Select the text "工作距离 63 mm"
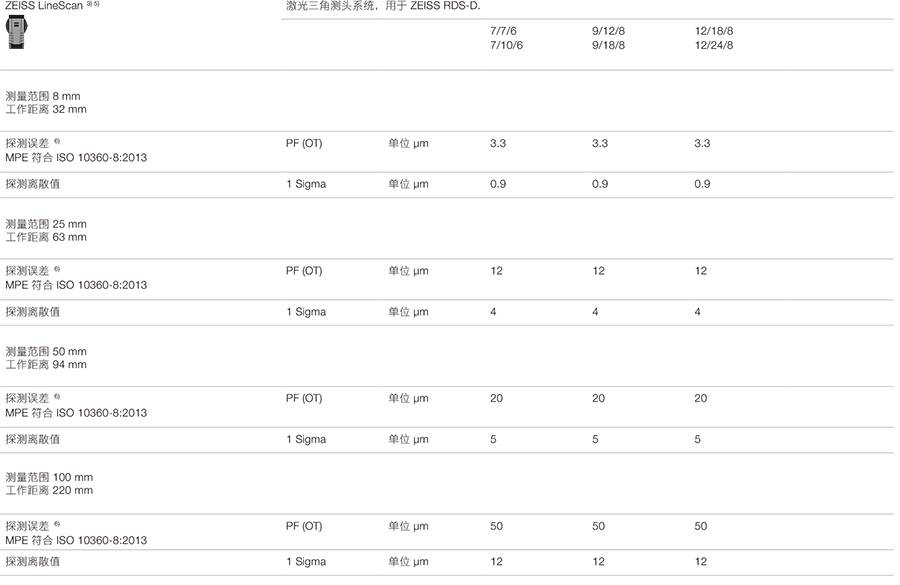This screenshot has height=585, width=900. click(x=46, y=237)
